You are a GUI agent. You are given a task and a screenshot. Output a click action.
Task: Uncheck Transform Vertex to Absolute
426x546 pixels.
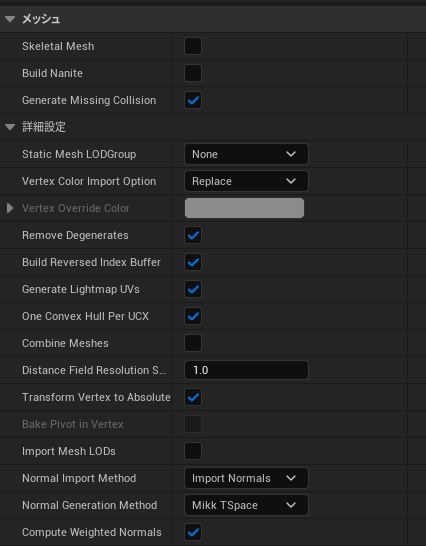click(193, 397)
